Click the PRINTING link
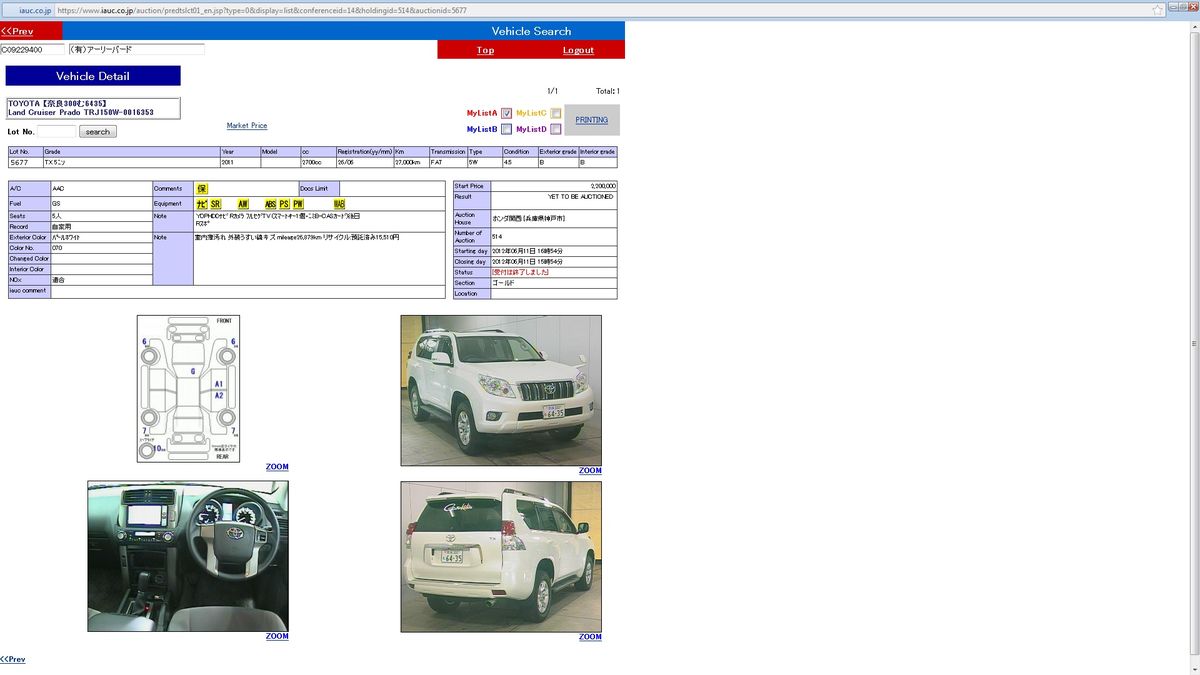This screenshot has width=1200, height=675. coord(592,120)
